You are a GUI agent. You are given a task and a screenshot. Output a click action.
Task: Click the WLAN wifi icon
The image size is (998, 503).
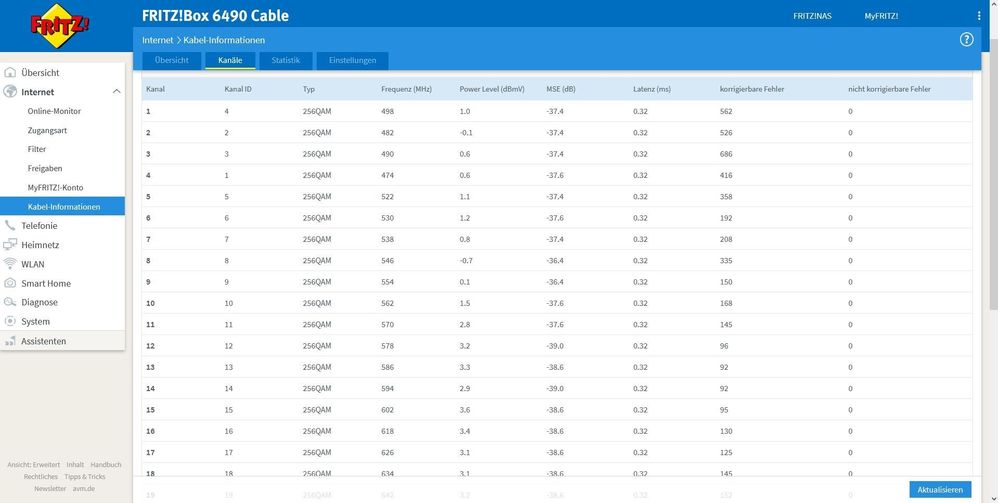point(10,264)
